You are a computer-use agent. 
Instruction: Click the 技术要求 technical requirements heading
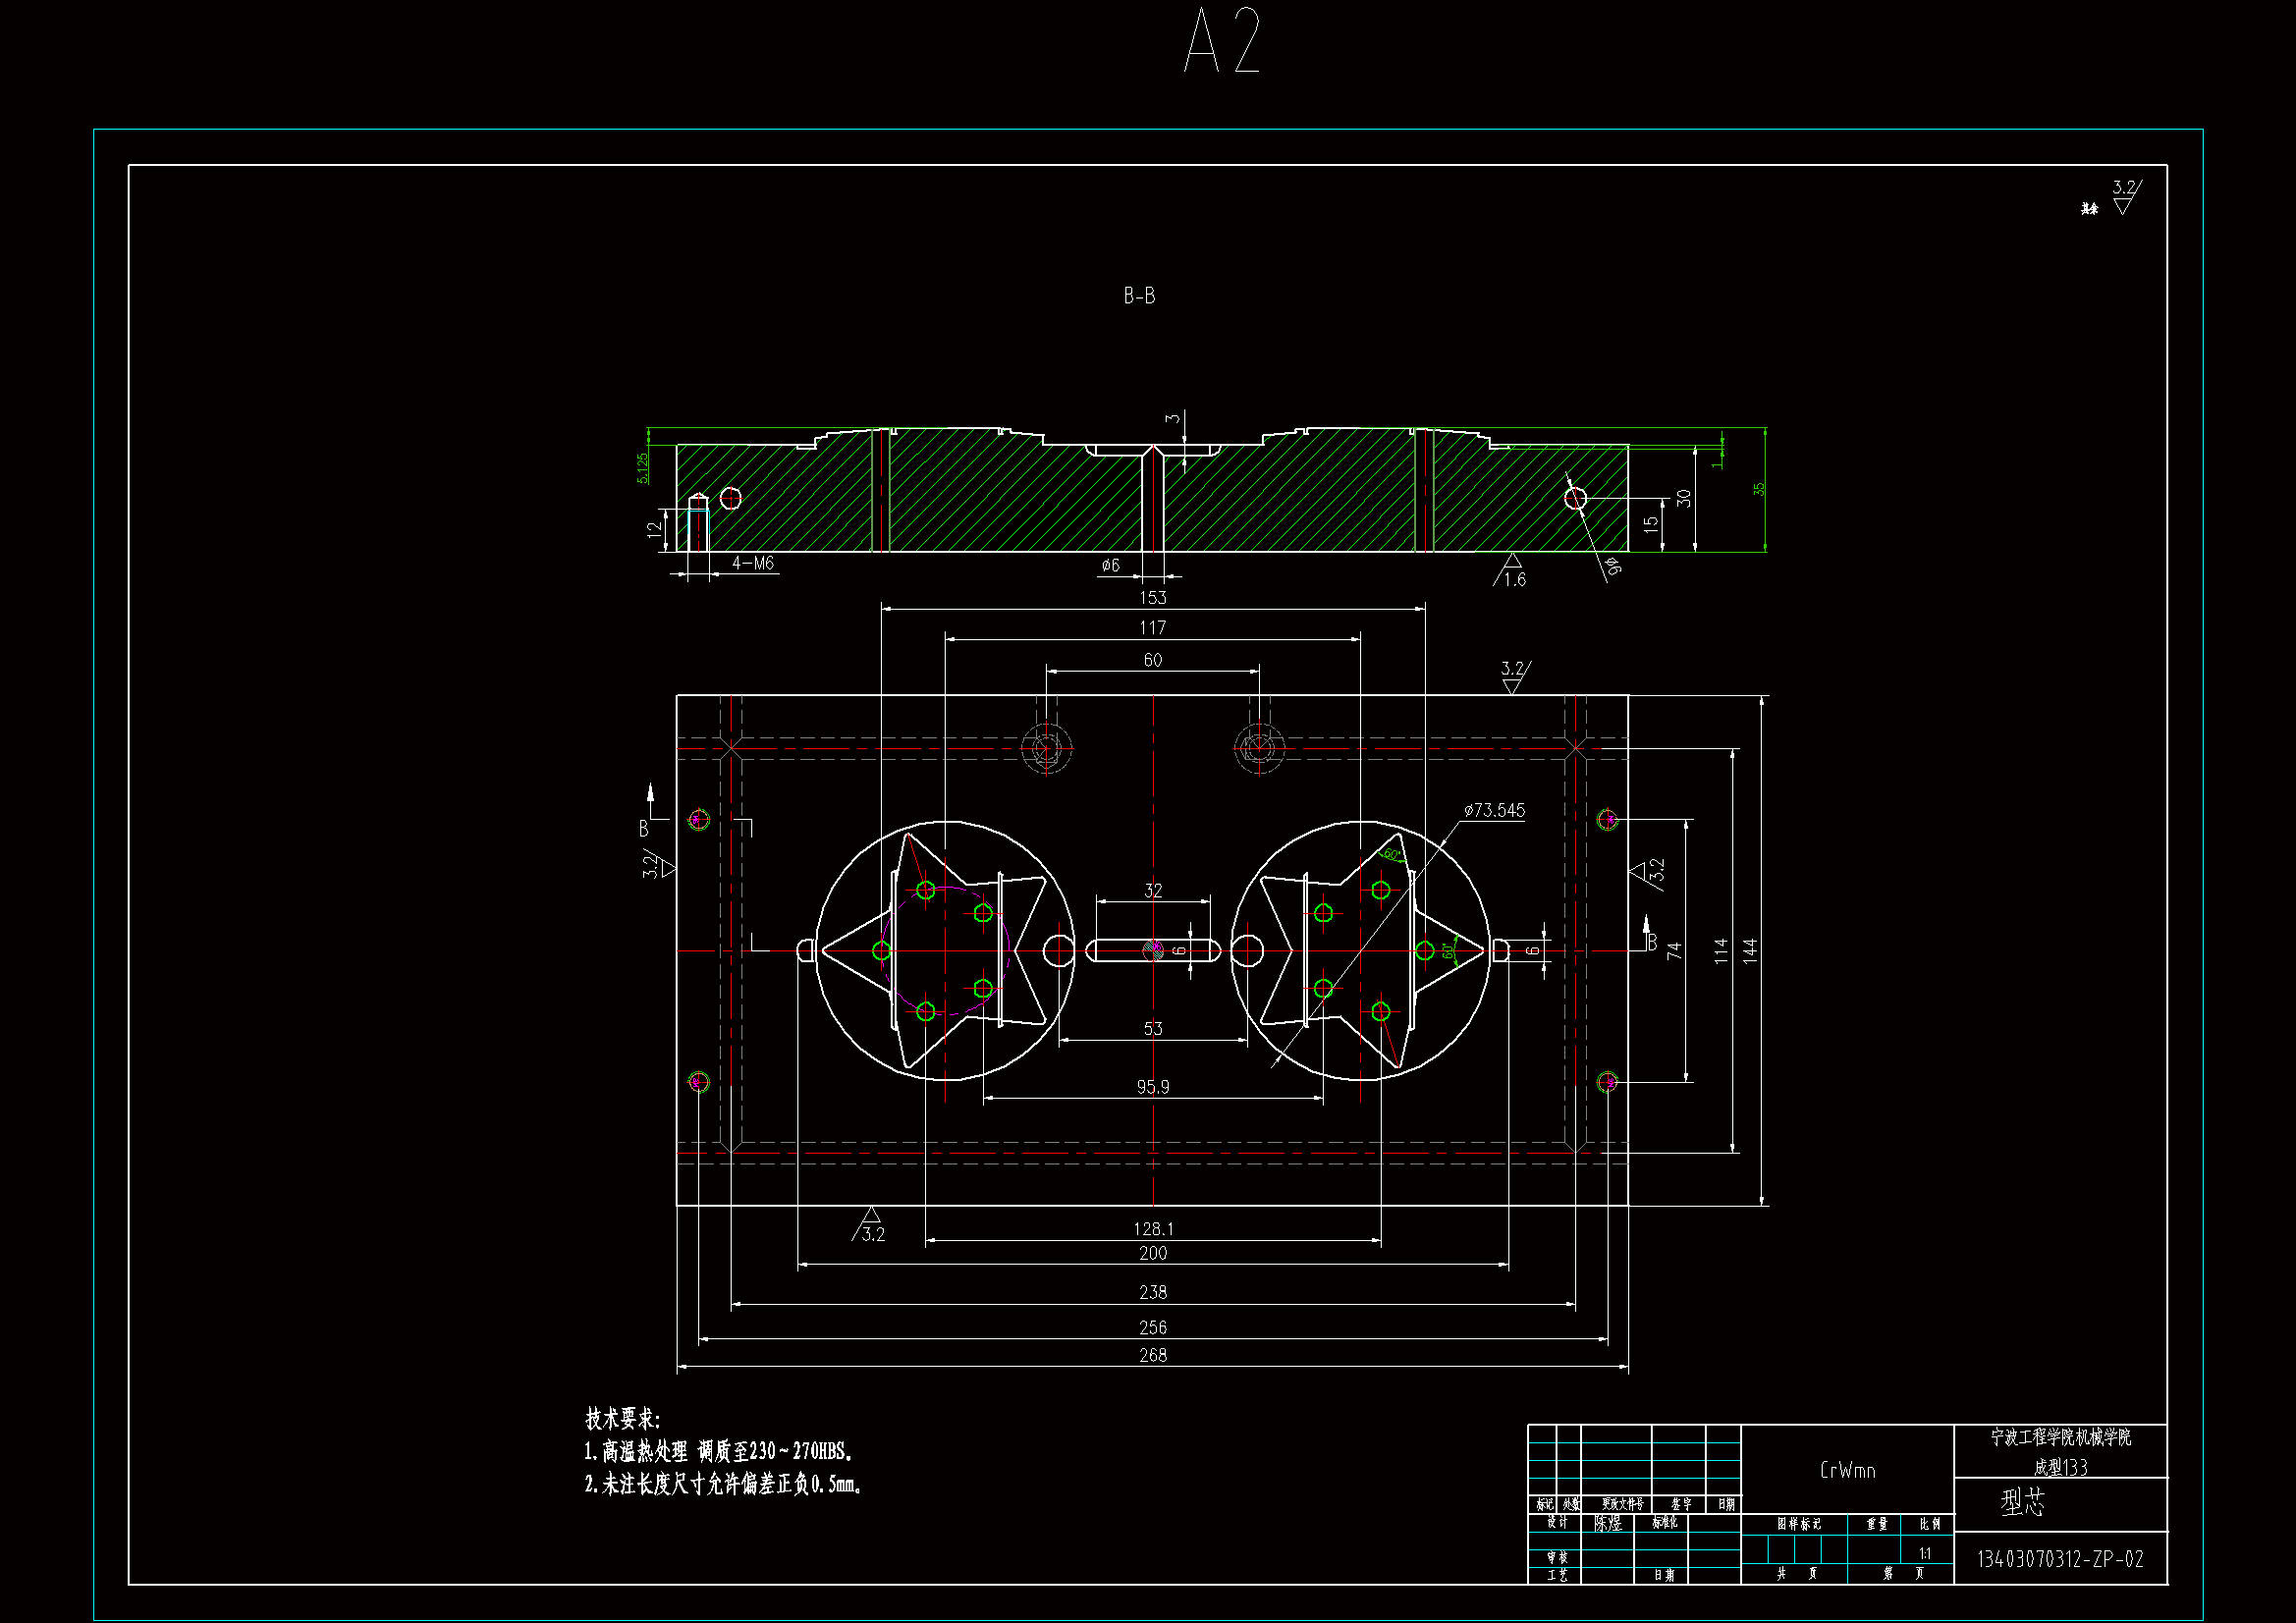click(622, 1418)
